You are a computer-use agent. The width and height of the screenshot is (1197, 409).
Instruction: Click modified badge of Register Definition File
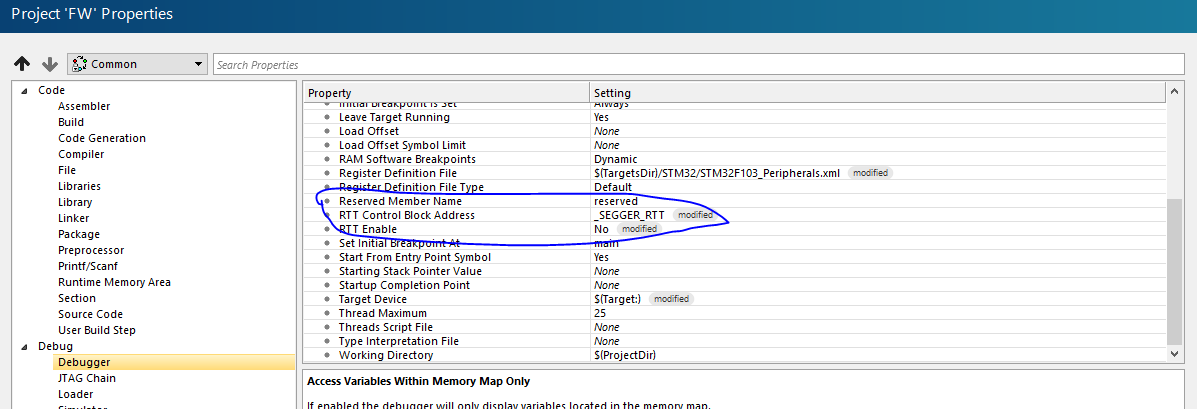[870, 173]
